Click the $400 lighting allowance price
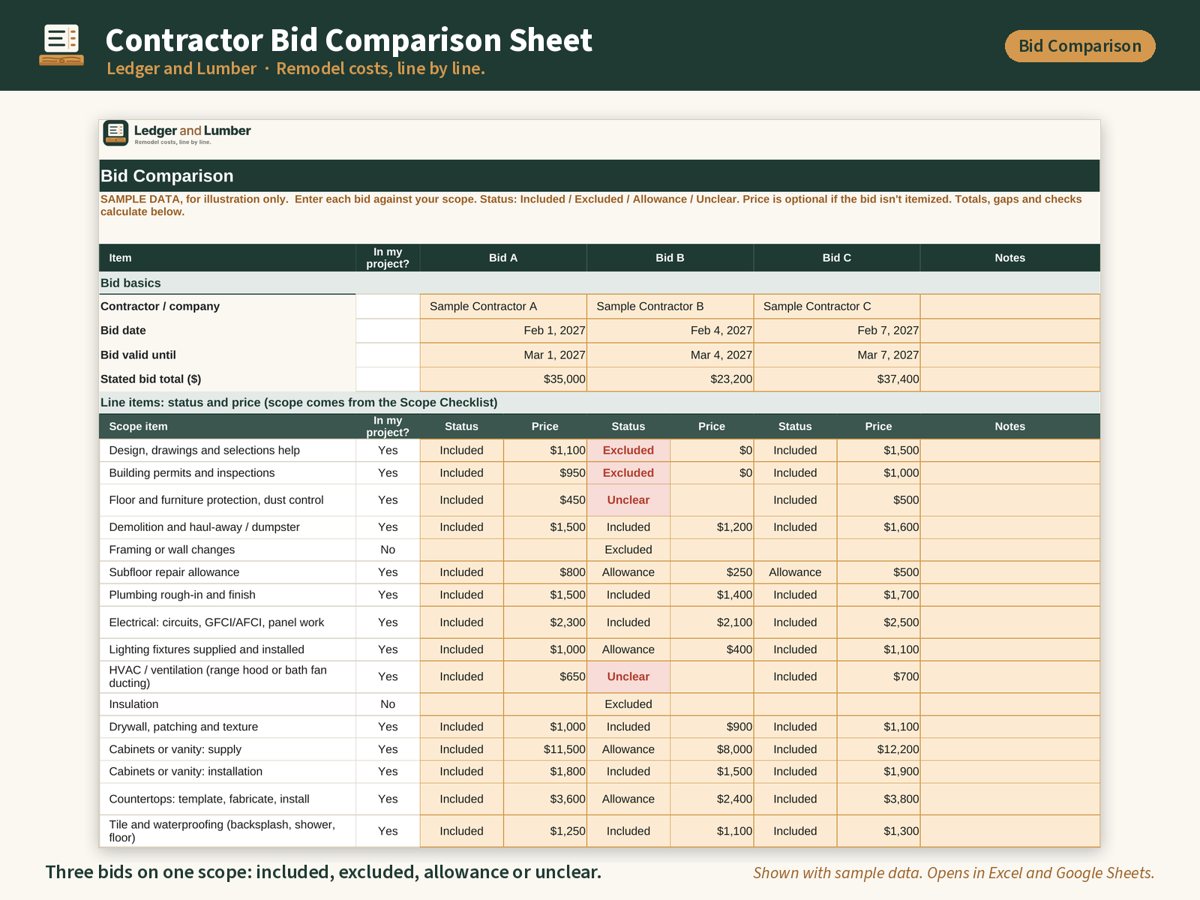Screen dimensions: 1200x900 [712, 650]
